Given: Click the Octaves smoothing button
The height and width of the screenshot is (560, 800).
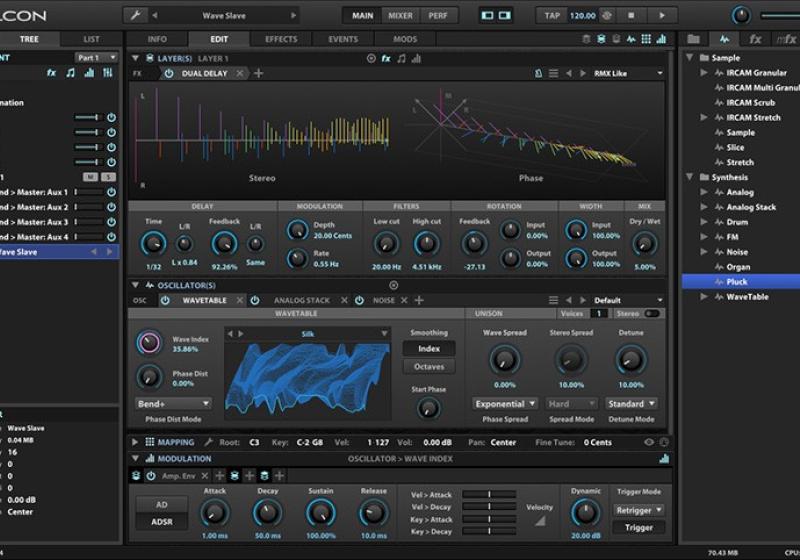Looking at the screenshot, I should click(x=428, y=367).
